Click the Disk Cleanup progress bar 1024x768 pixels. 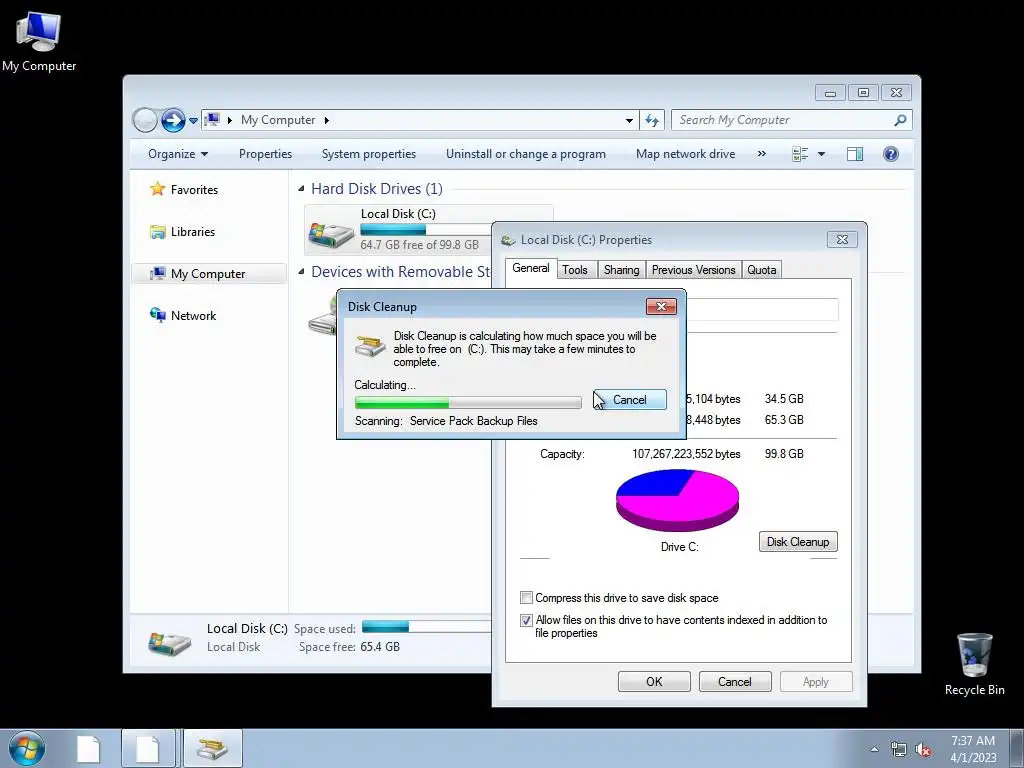coord(468,402)
